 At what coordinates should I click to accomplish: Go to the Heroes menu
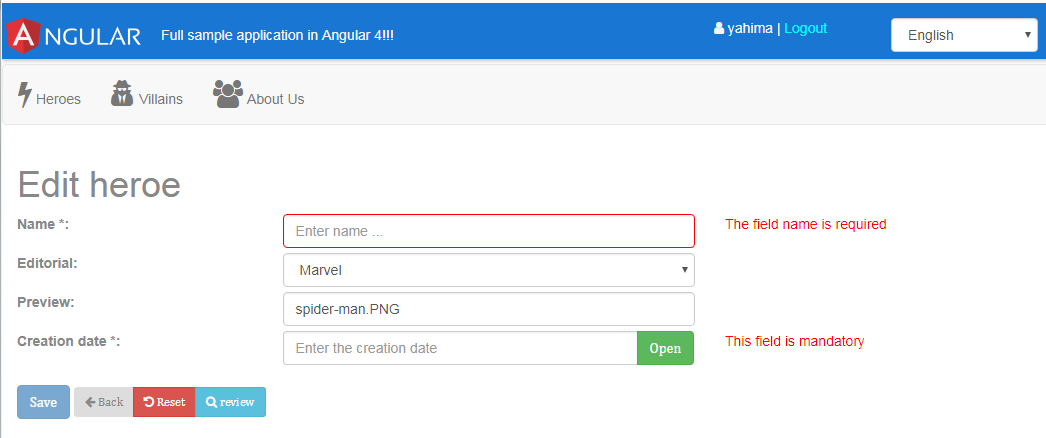(58, 99)
